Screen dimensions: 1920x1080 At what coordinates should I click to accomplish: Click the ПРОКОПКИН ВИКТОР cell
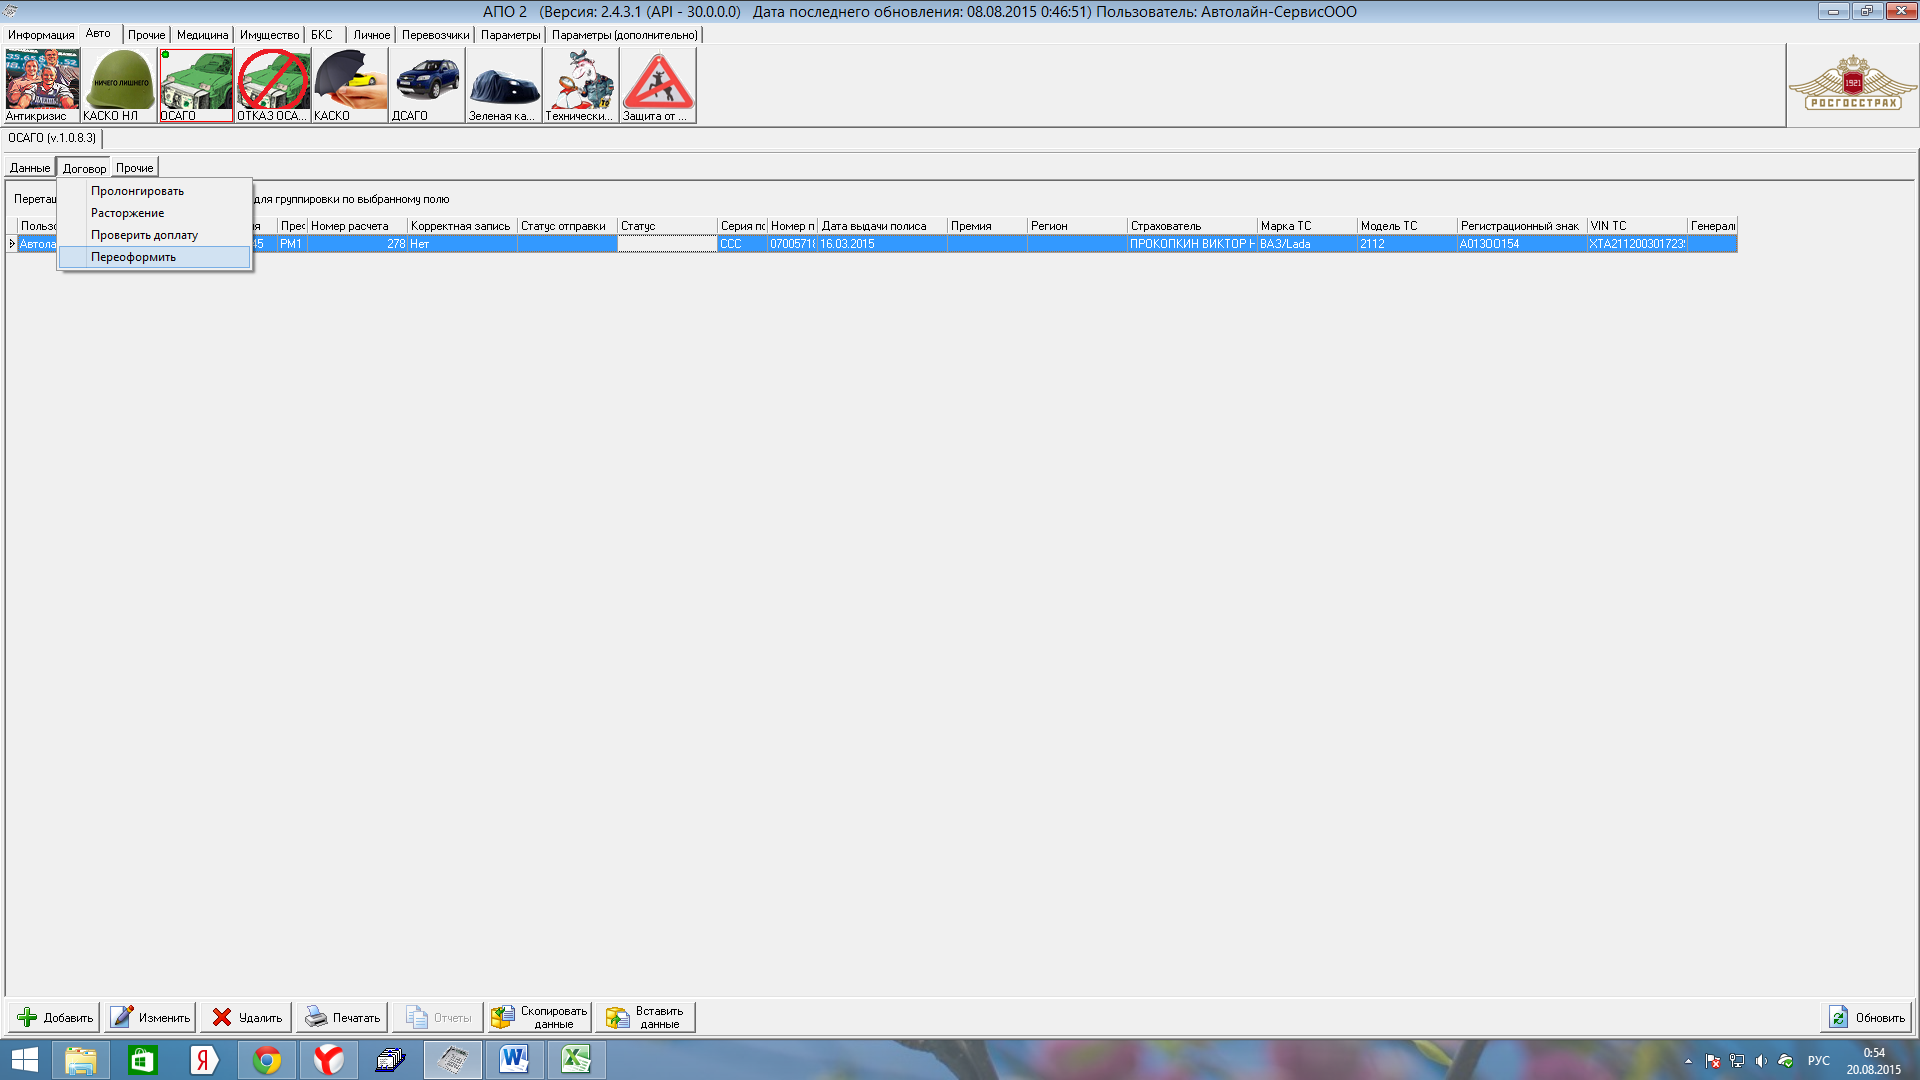[1192, 244]
